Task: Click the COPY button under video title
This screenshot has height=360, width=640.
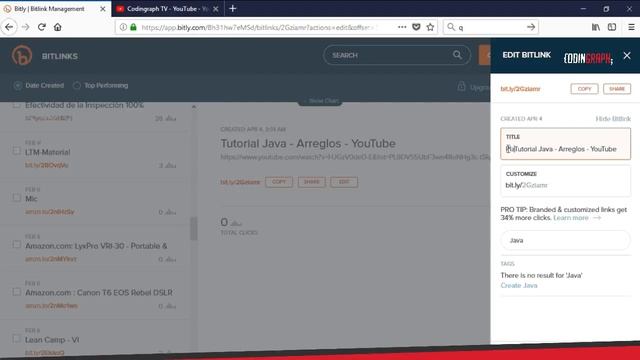Action: [x=279, y=182]
